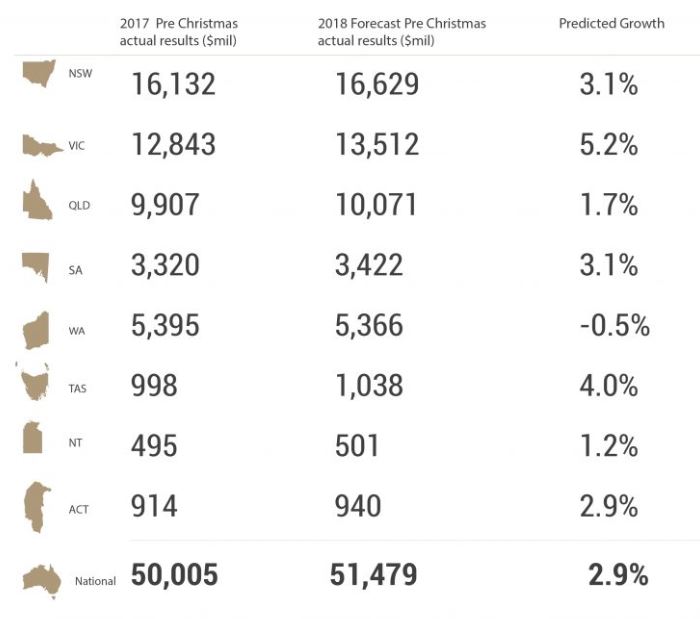Image resolution: width=700 pixels, height=619 pixels.
Task: Click the National Australia map icon
Action: pyautogui.click(x=42, y=581)
